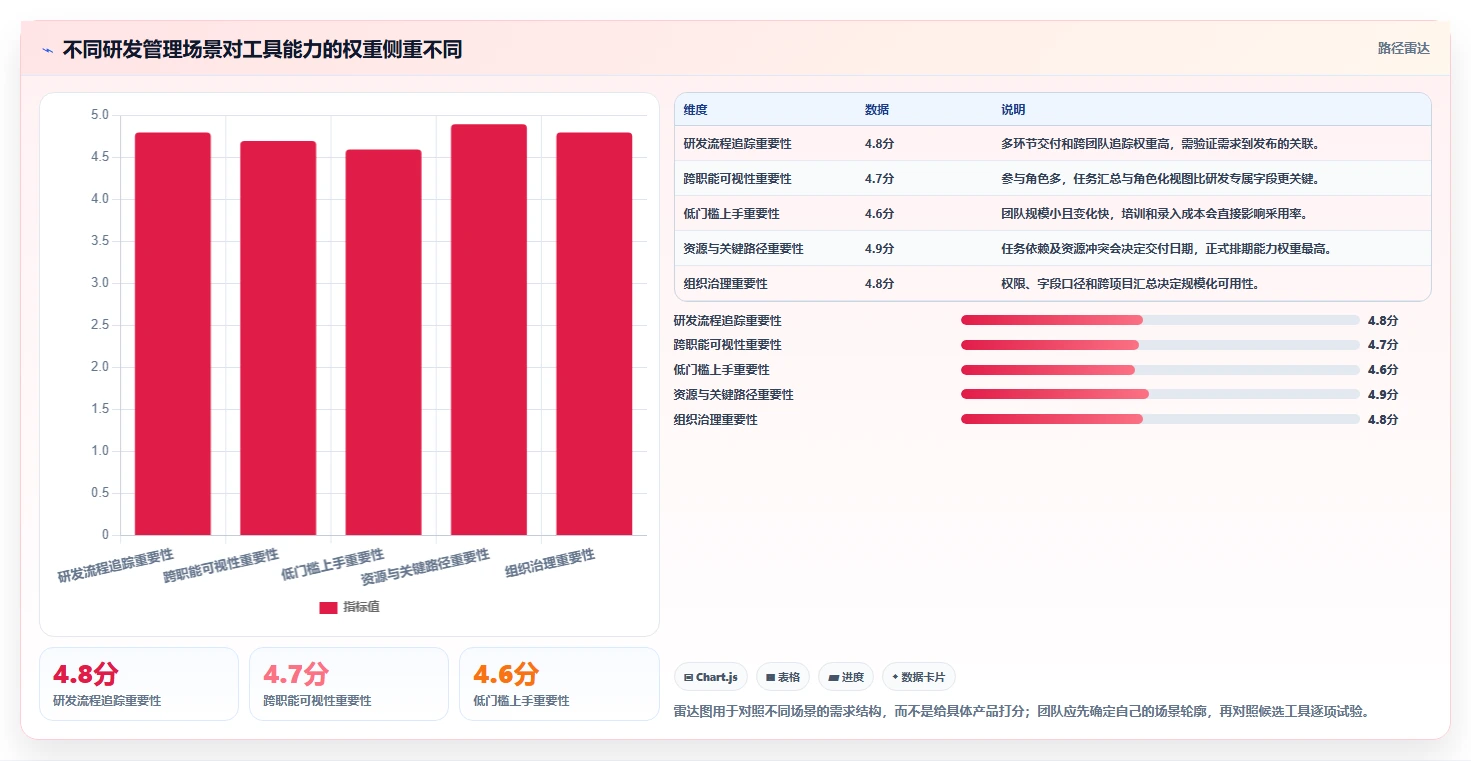This screenshot has width=1471, height=761.
Task: Click 资源与关键路径重要性 cell in table
Action: click(744, 249)
